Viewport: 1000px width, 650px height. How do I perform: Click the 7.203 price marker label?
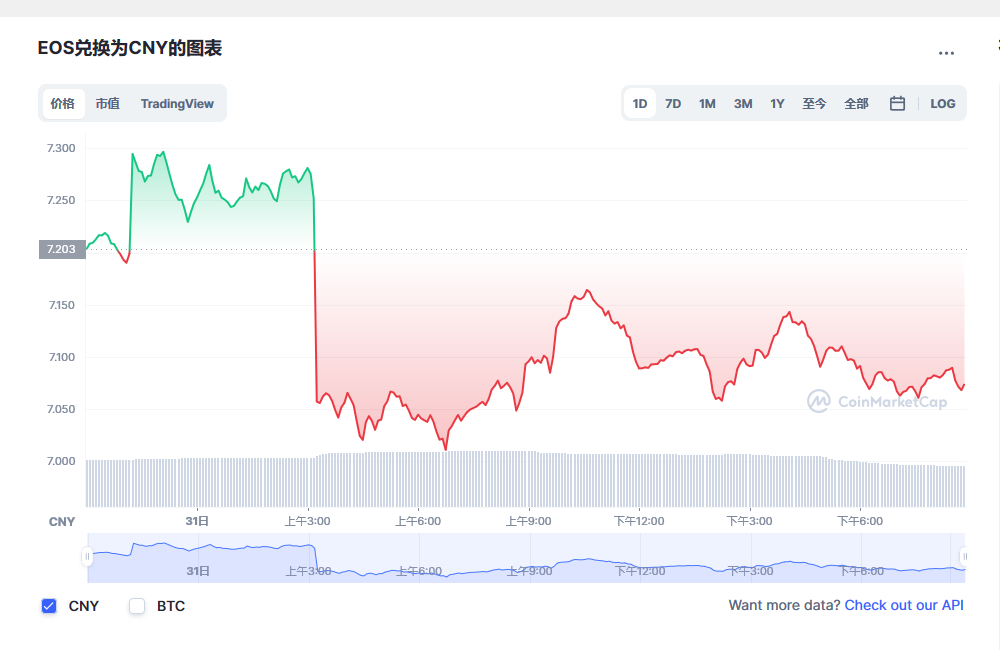tap(62, 249)
